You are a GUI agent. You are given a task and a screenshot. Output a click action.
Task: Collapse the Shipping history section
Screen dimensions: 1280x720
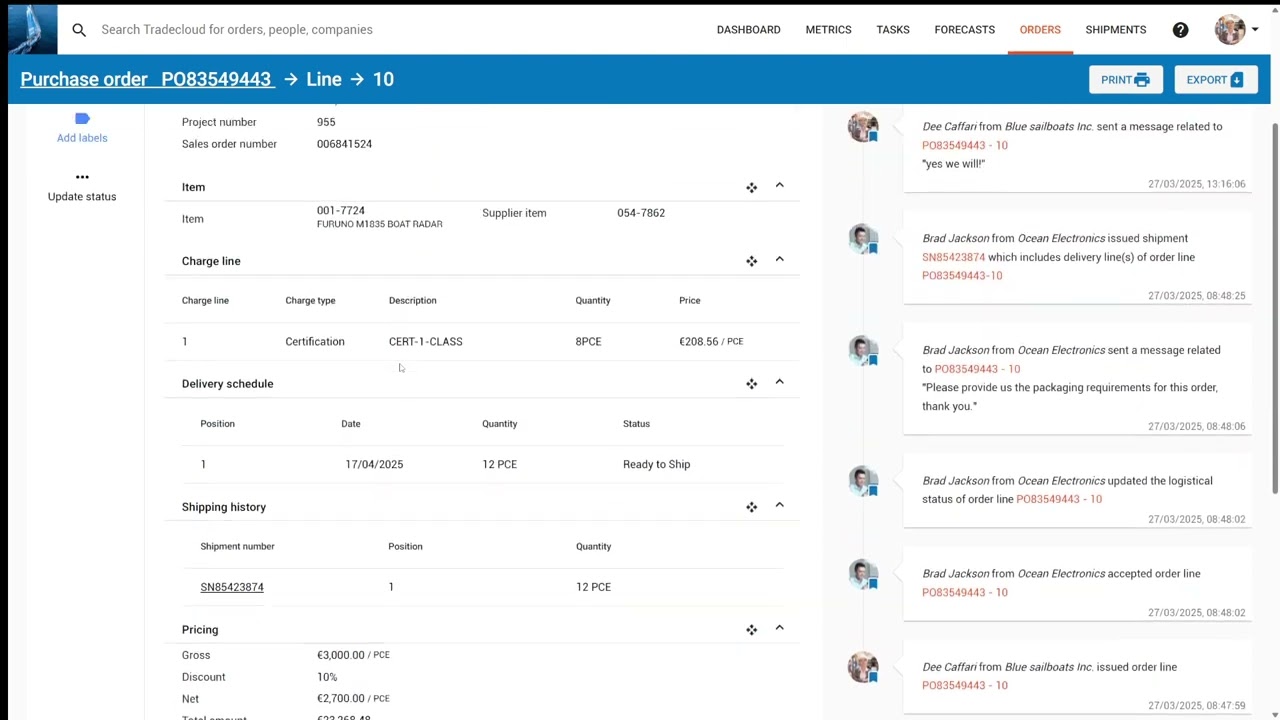coord(780,505)
